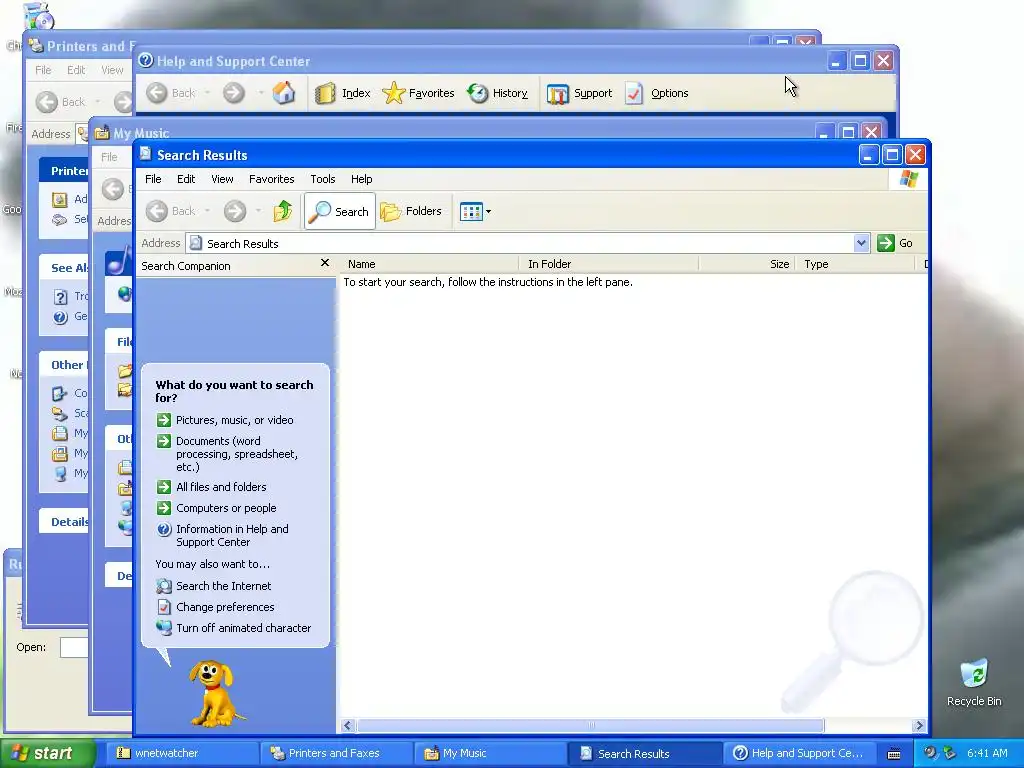The height and width of the screenshot is (768, 1024).
Task: Click Forward arrow in Help and Support Center
Action: 233,93
